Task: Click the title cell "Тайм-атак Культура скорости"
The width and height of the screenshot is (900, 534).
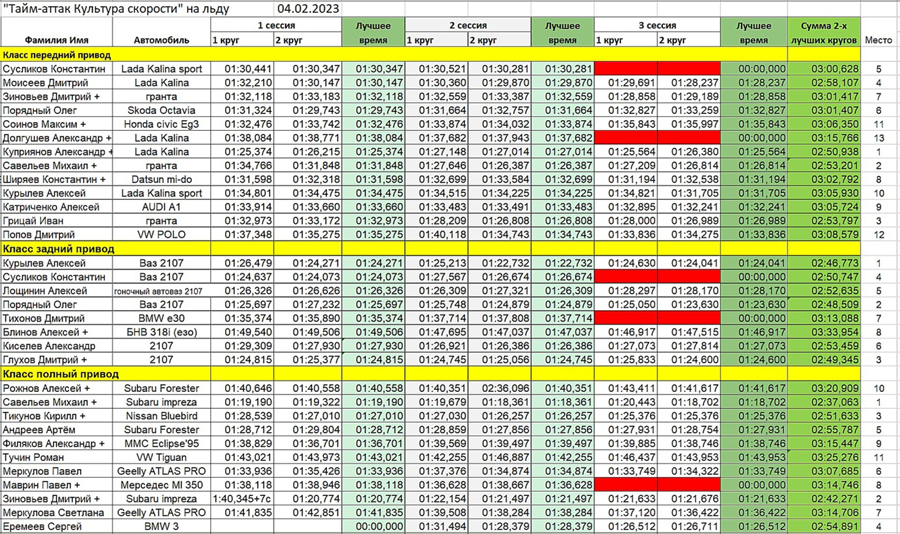Action: (x=115, y=9)
